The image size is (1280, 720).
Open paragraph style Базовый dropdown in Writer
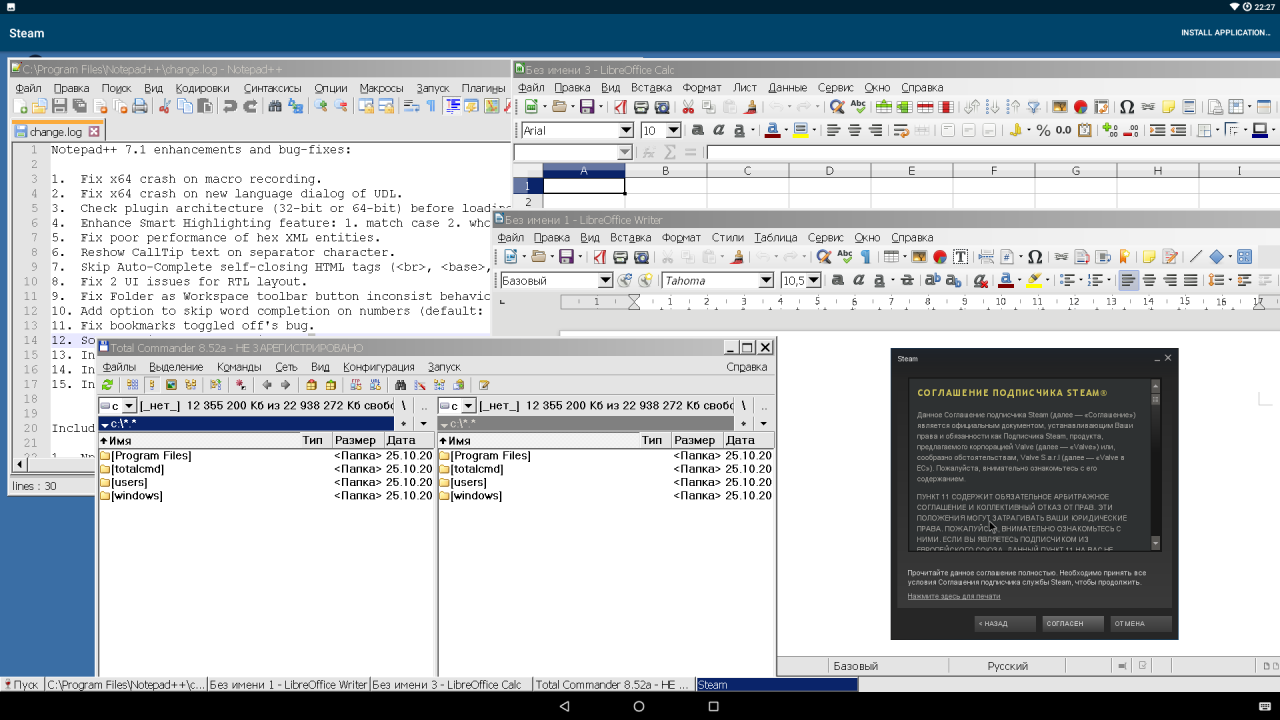605,281
